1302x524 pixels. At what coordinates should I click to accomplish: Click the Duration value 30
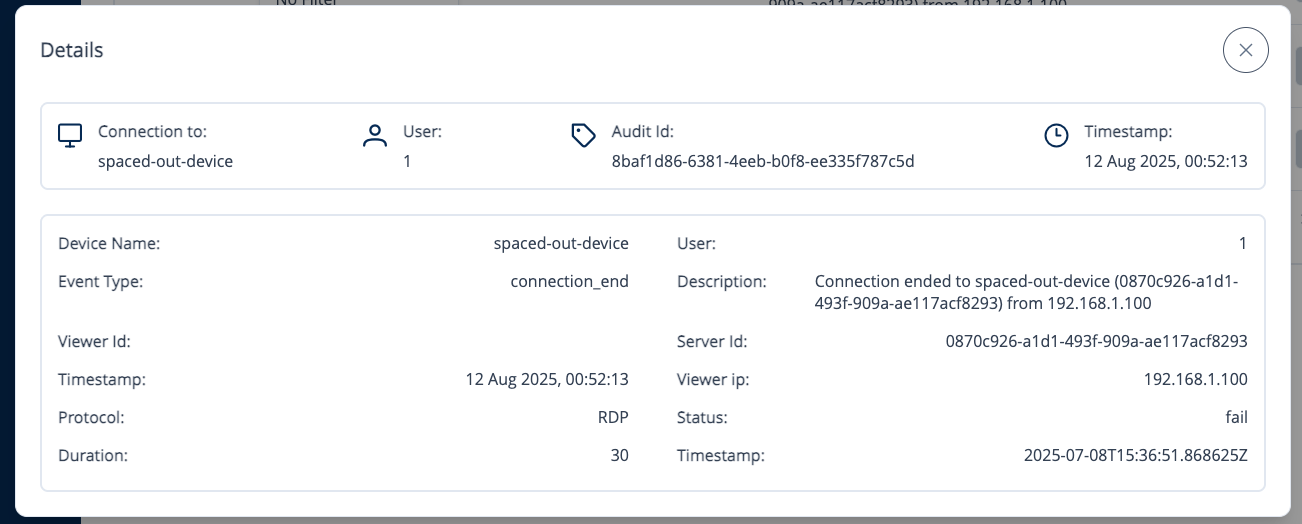click(619, 455)
